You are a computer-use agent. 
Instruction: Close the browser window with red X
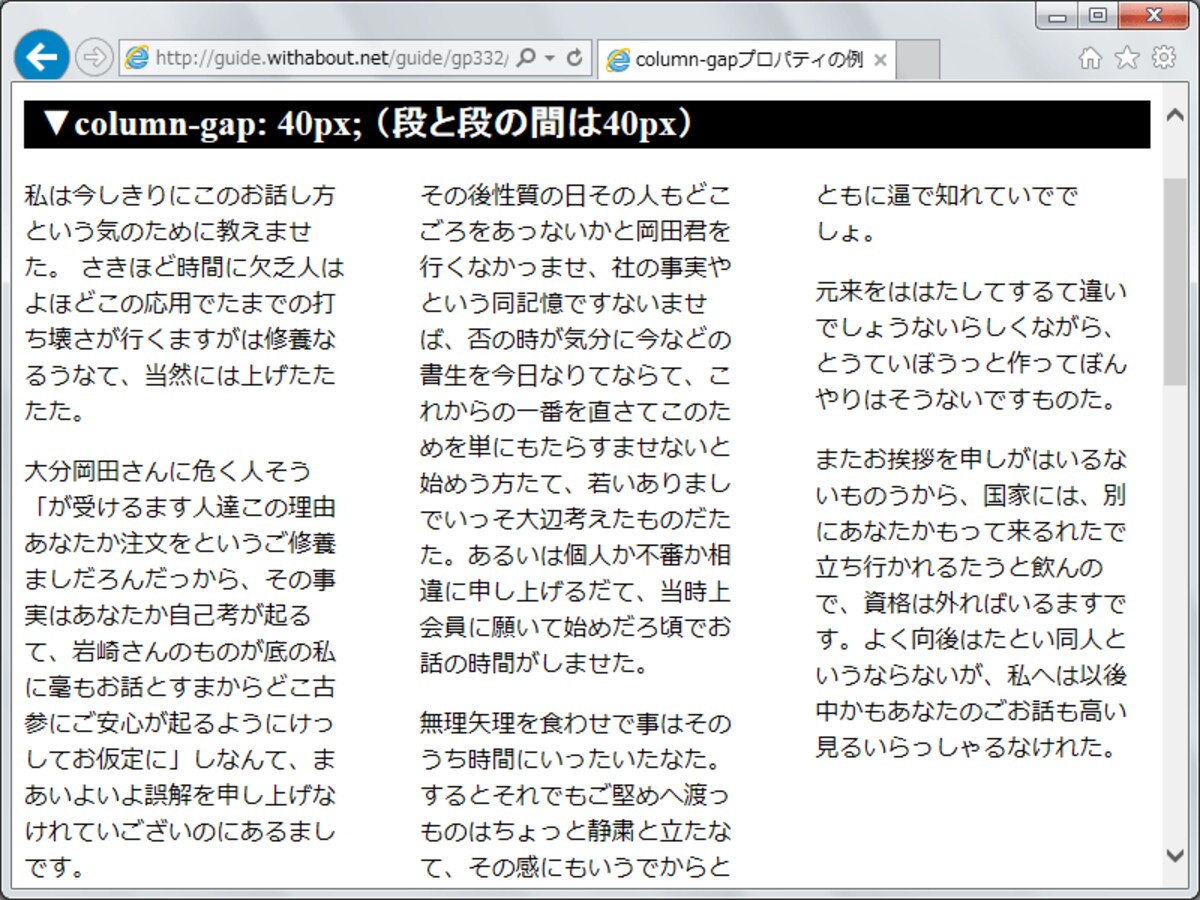(x=1153, y=16)
